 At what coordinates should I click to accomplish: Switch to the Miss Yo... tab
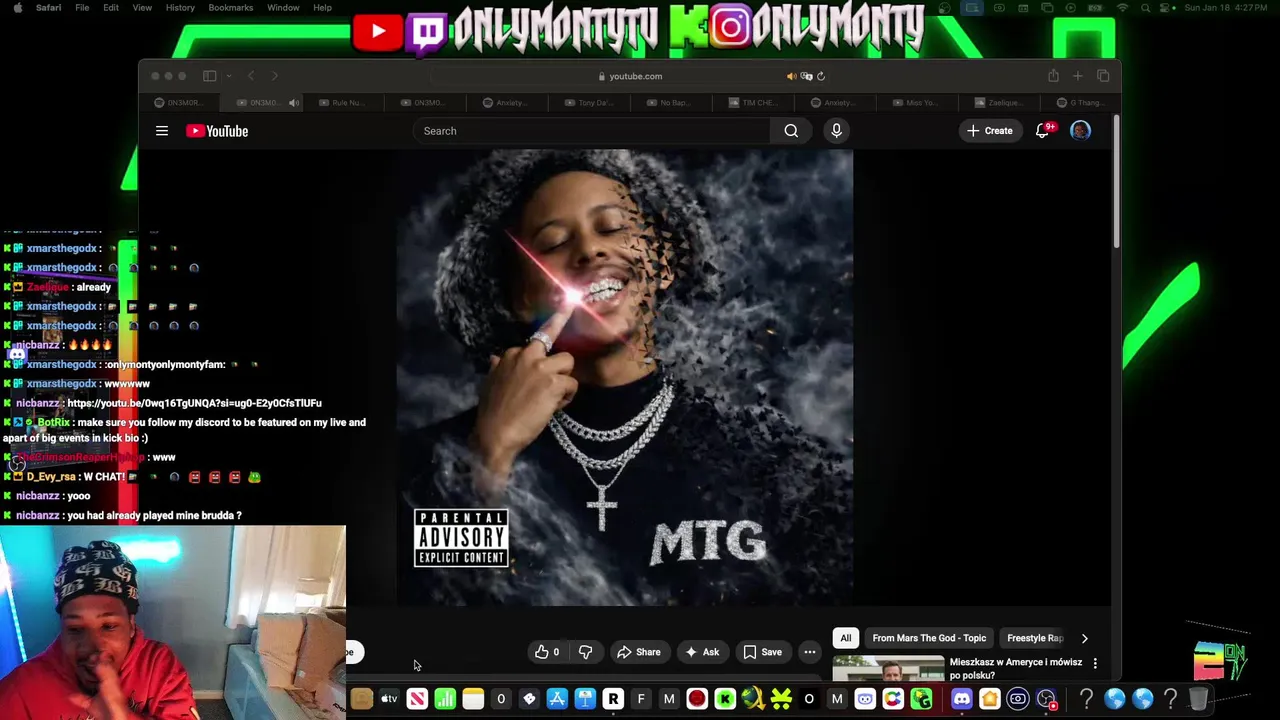point(917,102)
